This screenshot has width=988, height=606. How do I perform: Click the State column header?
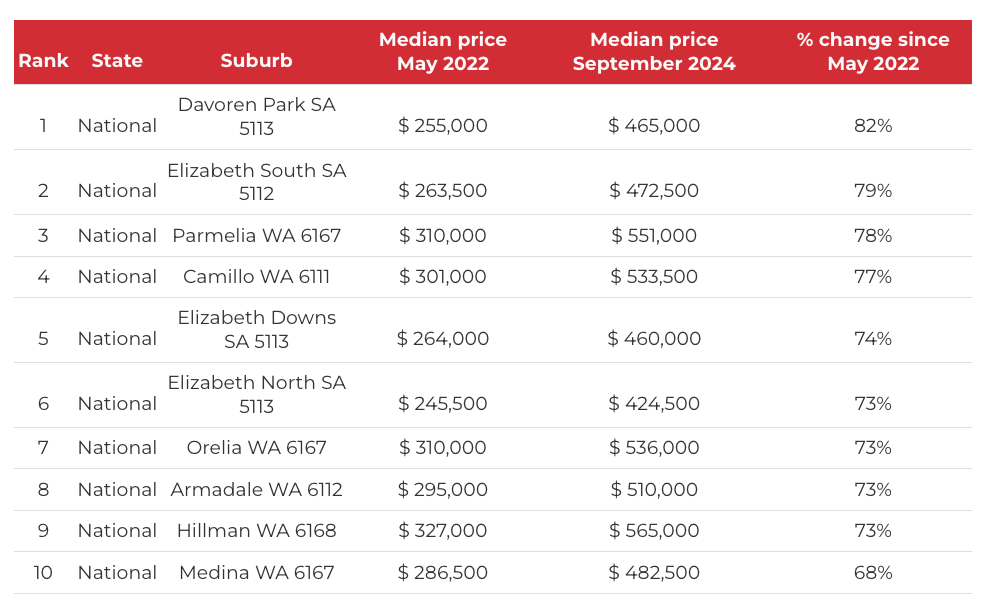click(117, 61)
